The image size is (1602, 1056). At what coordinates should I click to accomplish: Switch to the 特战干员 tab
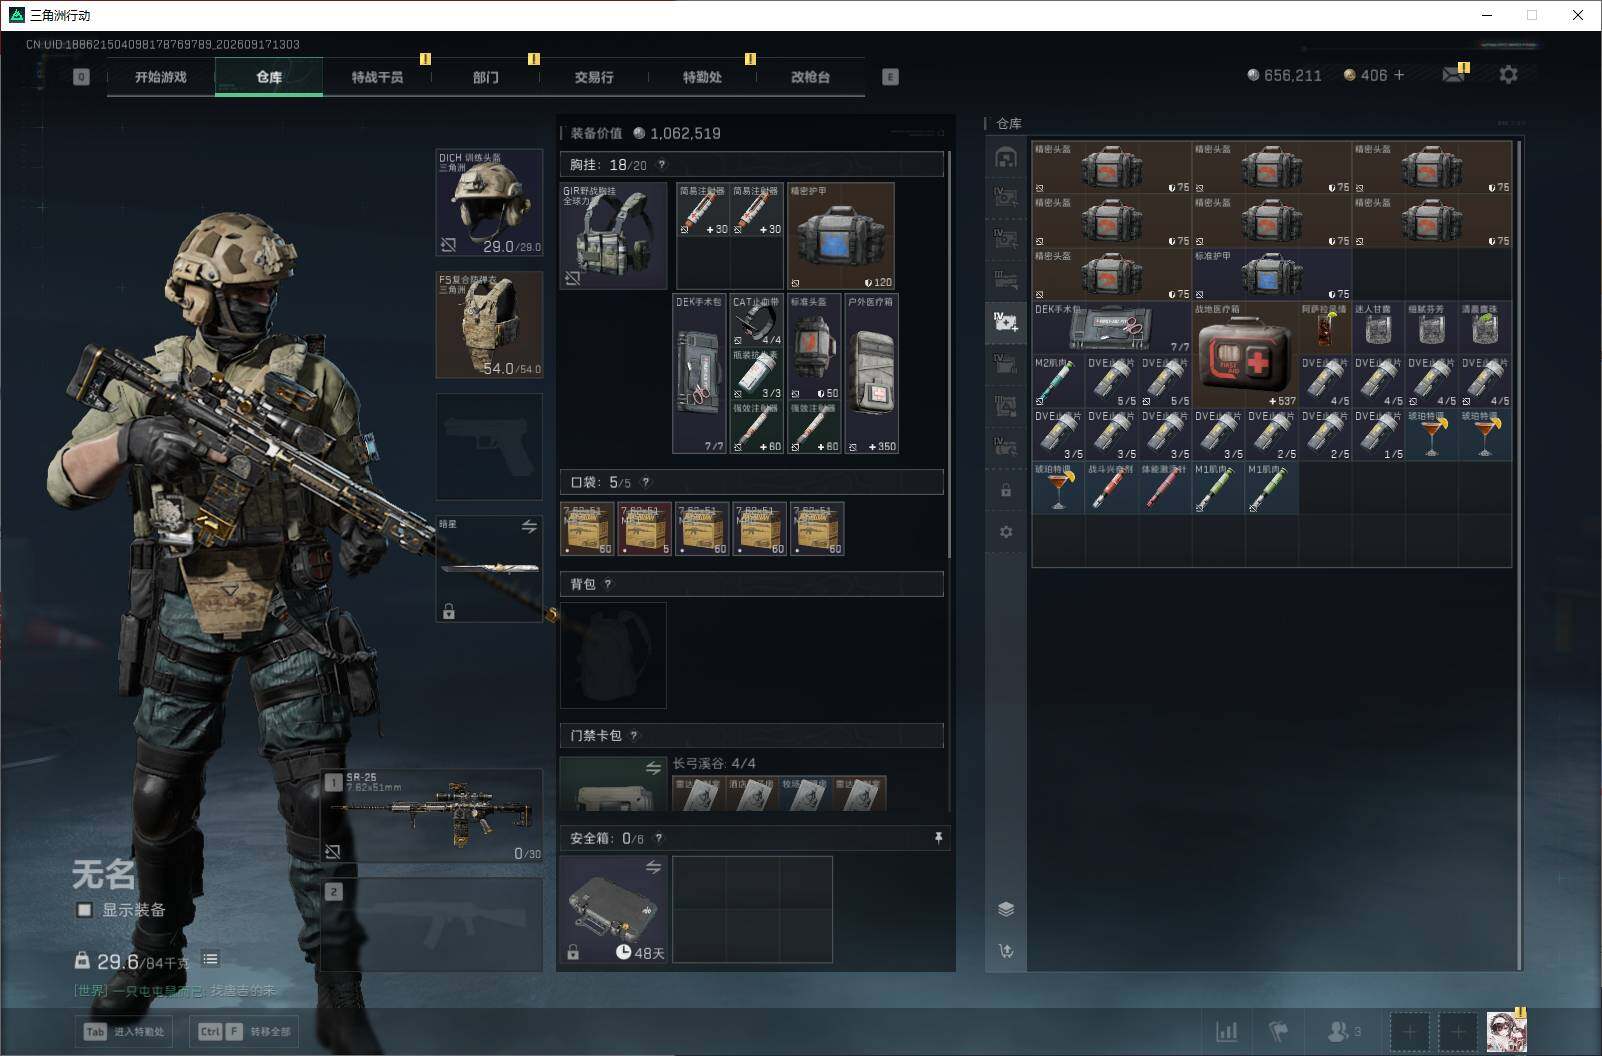tap(377, 77)
